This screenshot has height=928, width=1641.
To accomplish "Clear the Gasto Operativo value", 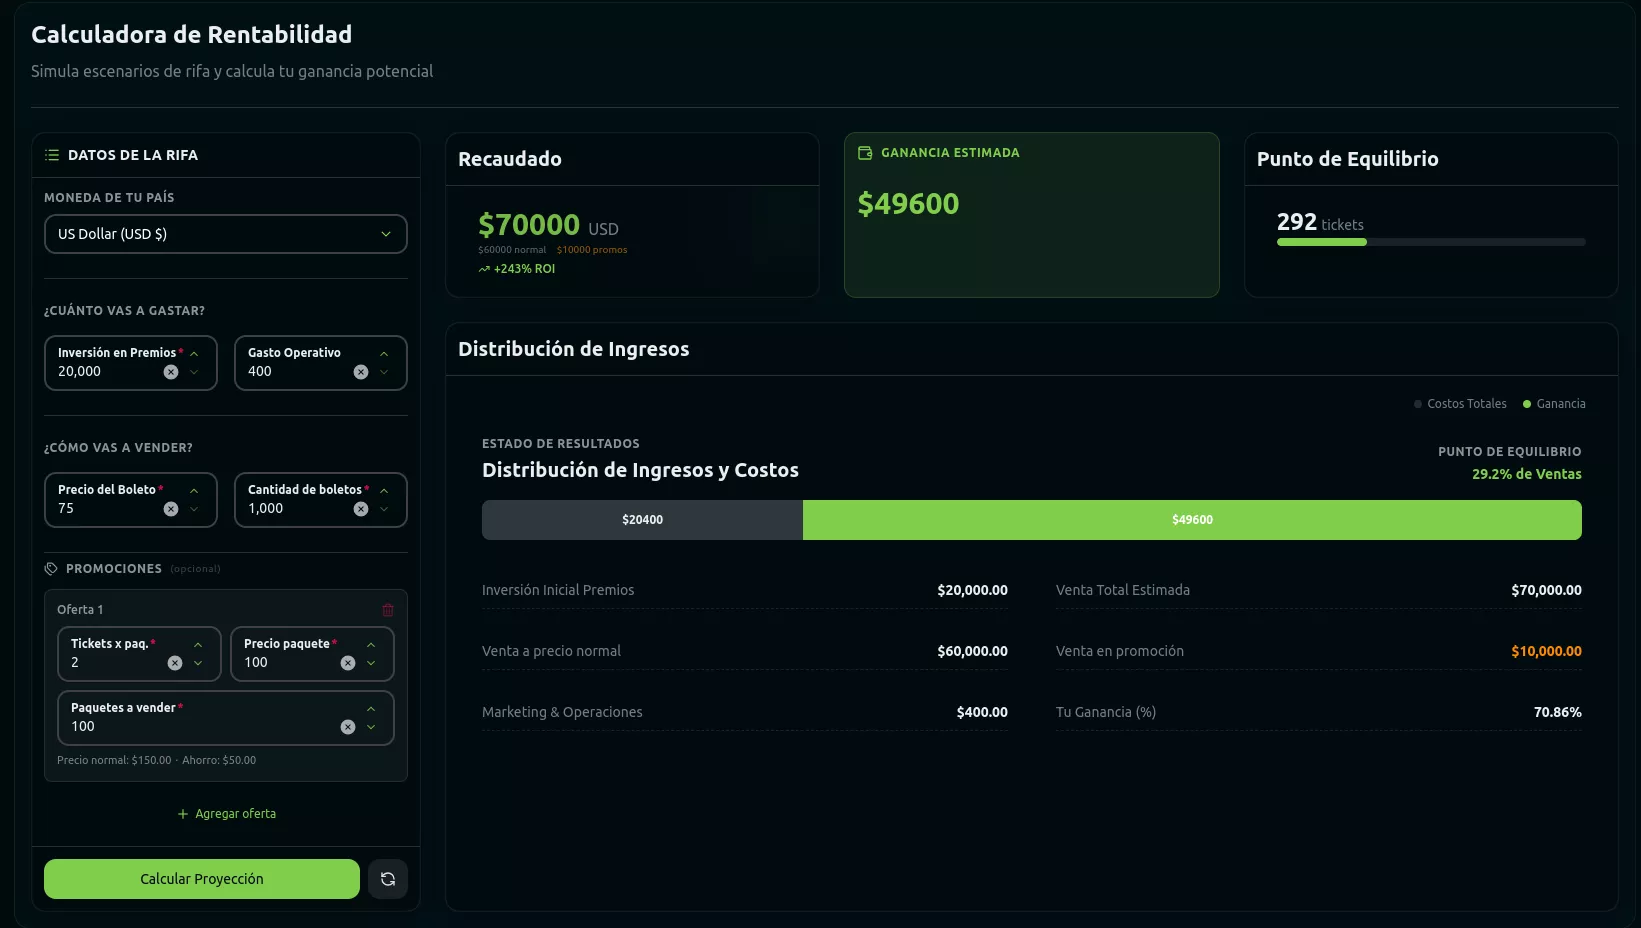I will pos(361,372).
